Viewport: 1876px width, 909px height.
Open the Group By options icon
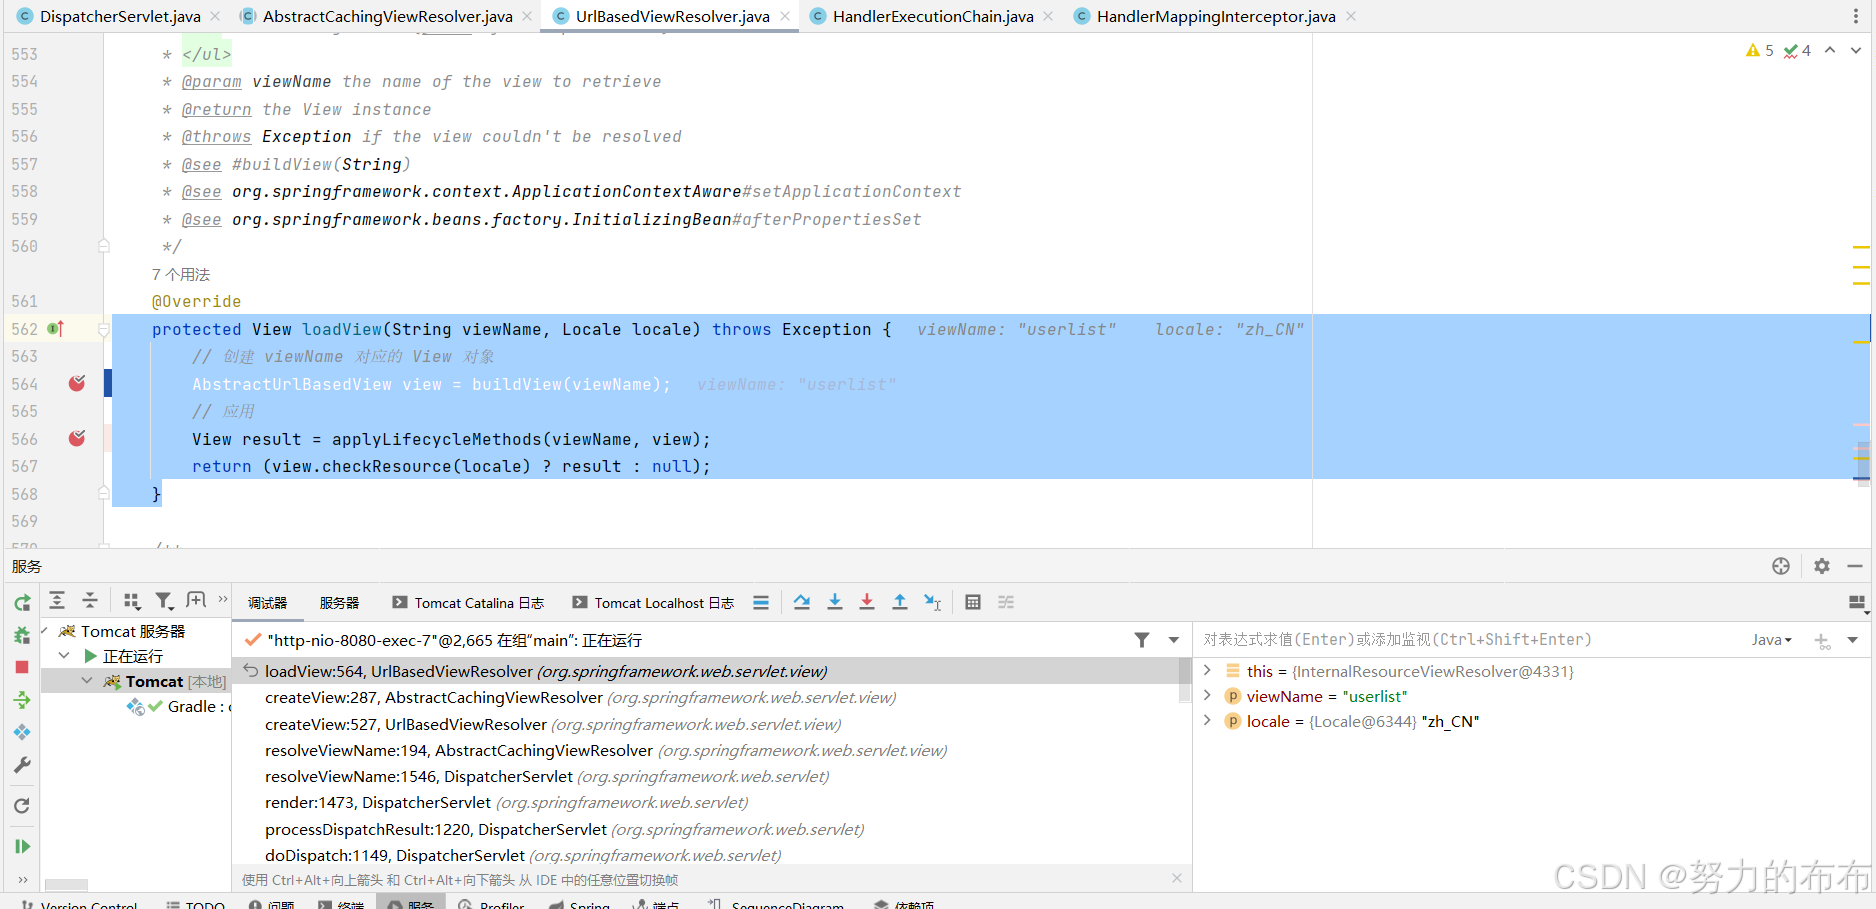point(131,600)
